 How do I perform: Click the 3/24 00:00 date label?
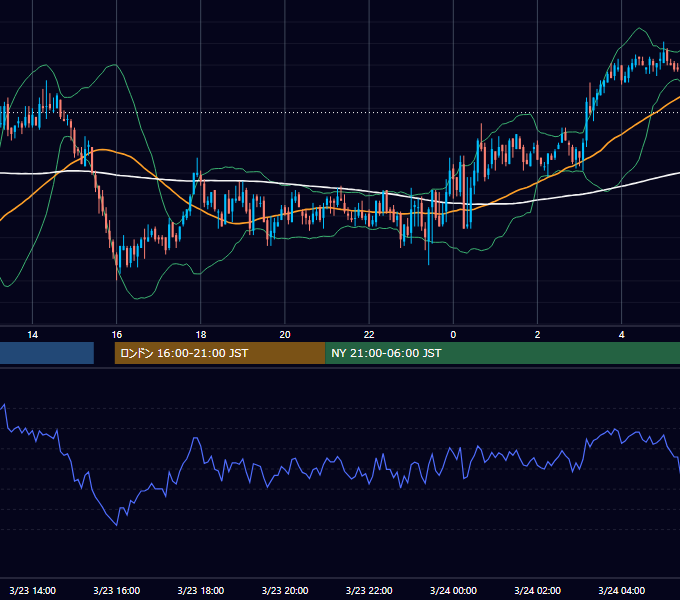(453, 590)
